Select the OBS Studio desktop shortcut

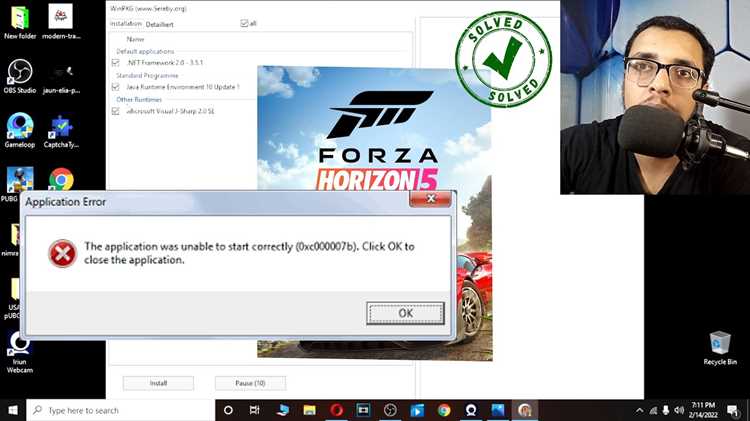(20, 76)
